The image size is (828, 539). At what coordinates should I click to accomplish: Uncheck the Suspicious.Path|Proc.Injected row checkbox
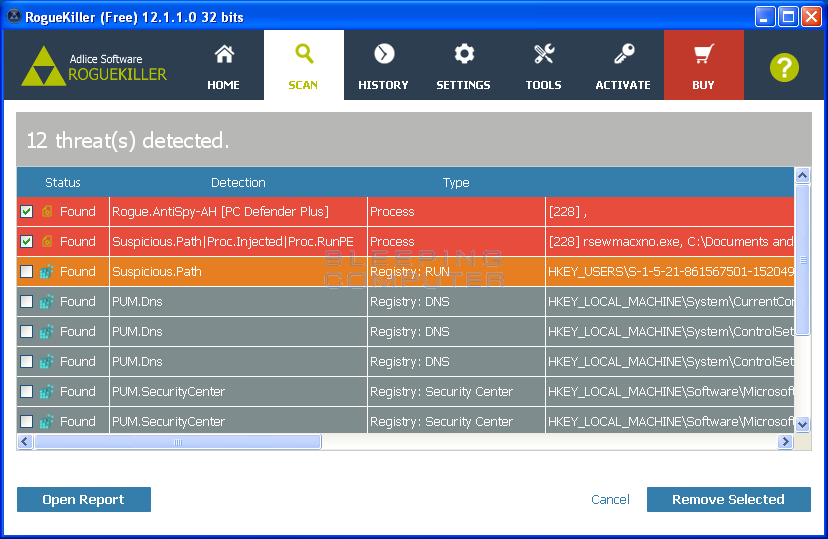(26, 242)
